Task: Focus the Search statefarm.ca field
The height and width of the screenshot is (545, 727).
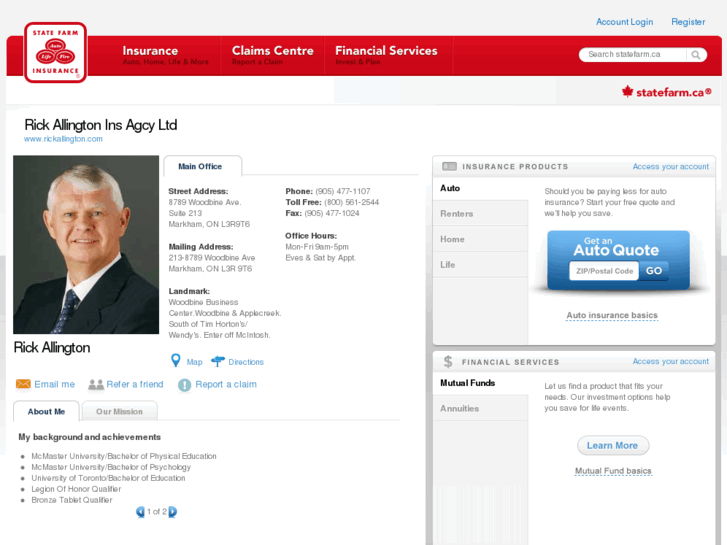Action: [632, 54]
